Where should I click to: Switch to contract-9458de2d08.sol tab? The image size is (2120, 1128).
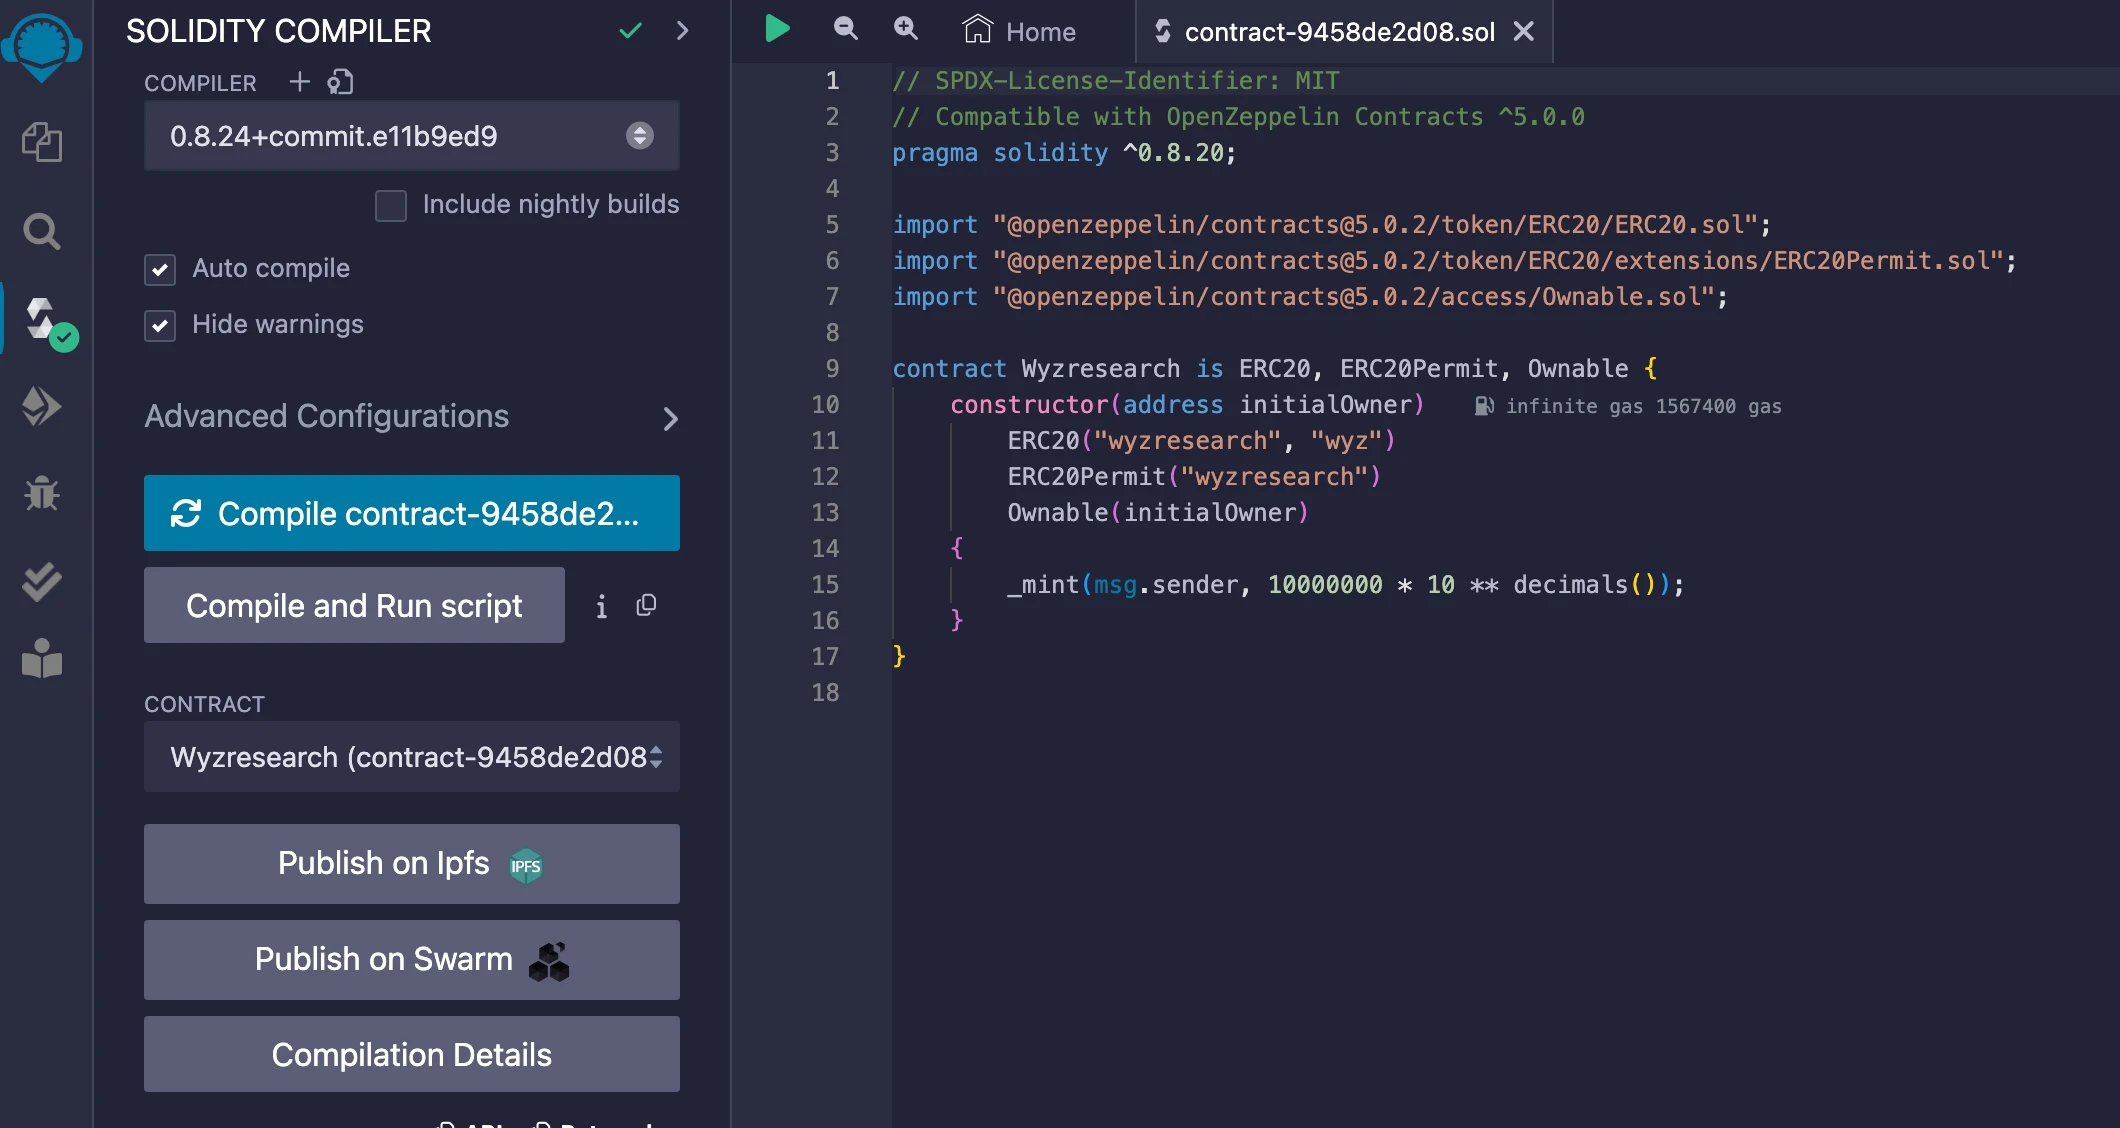[1340, 31]
